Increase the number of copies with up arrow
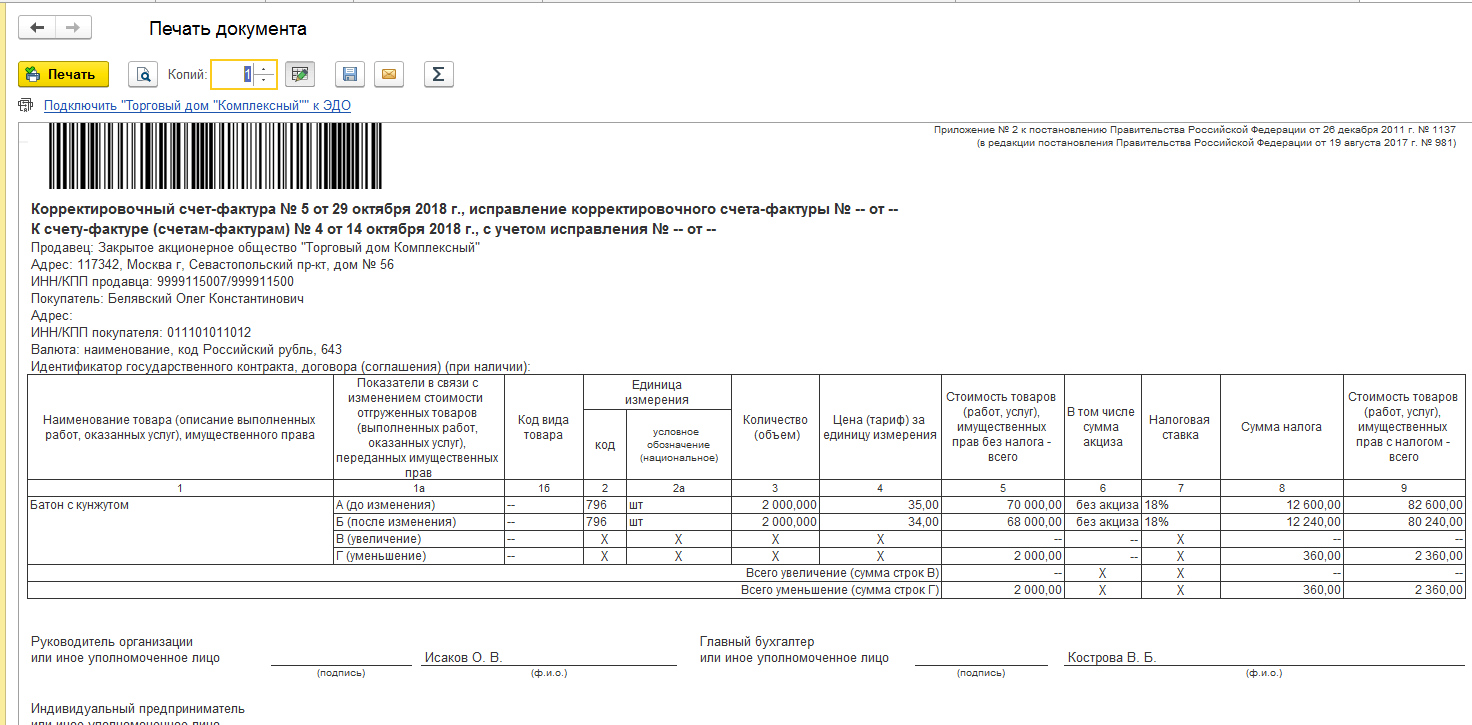 coord(264,68)
